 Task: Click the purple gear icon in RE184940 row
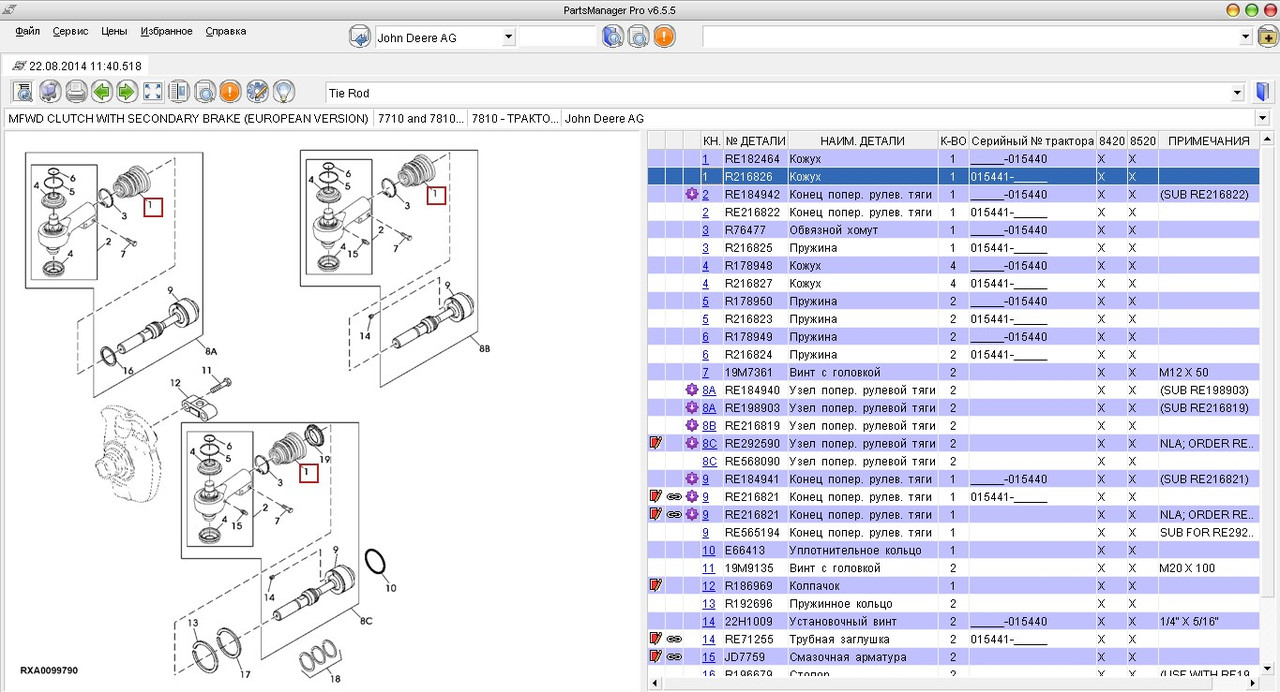coord(691,390)
